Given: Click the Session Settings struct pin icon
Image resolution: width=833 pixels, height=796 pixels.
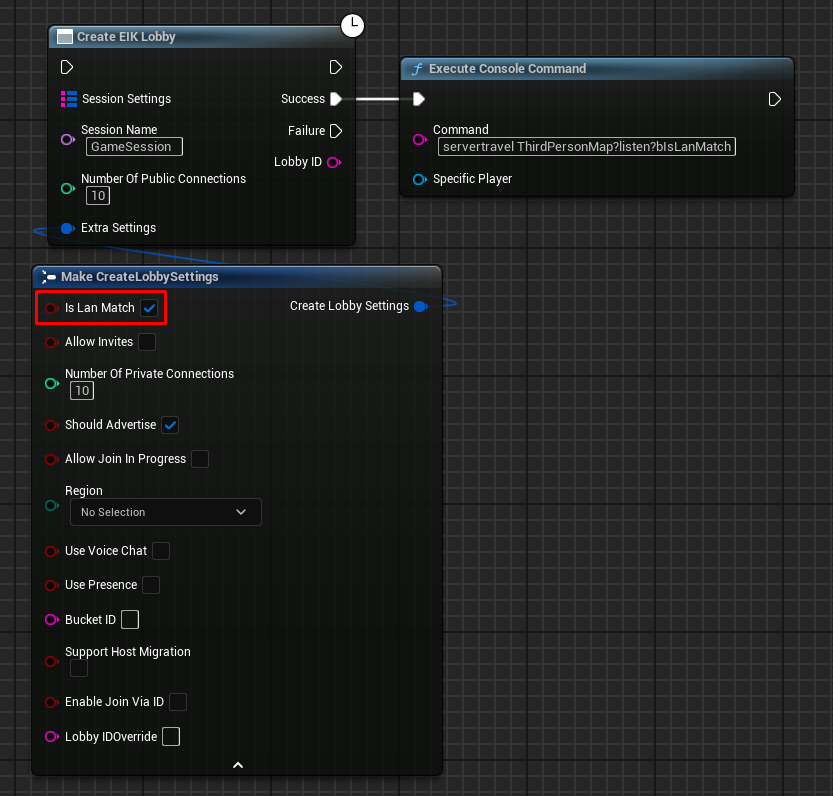Looking at the screenshot, I should (69, 99).
